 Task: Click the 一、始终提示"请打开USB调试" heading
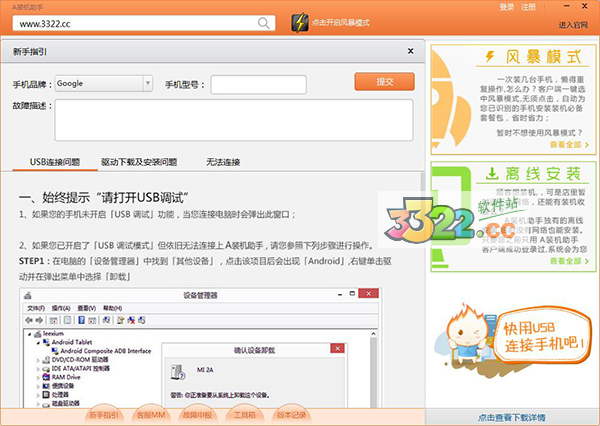pos(104,197)
